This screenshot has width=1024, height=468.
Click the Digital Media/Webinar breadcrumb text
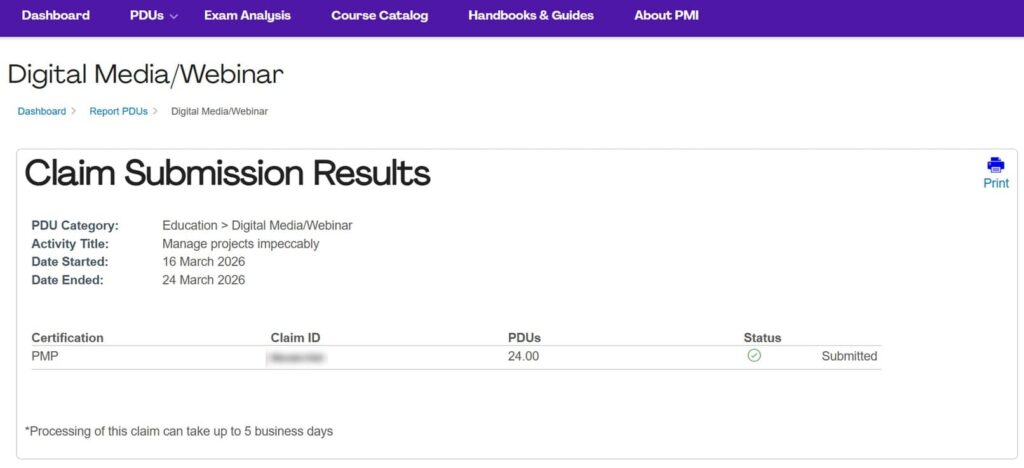point(219,111)
